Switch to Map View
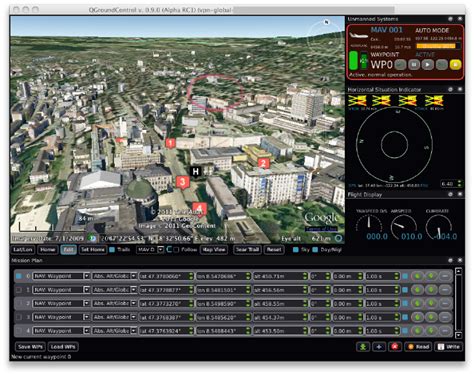 click(x=214, y=250)
